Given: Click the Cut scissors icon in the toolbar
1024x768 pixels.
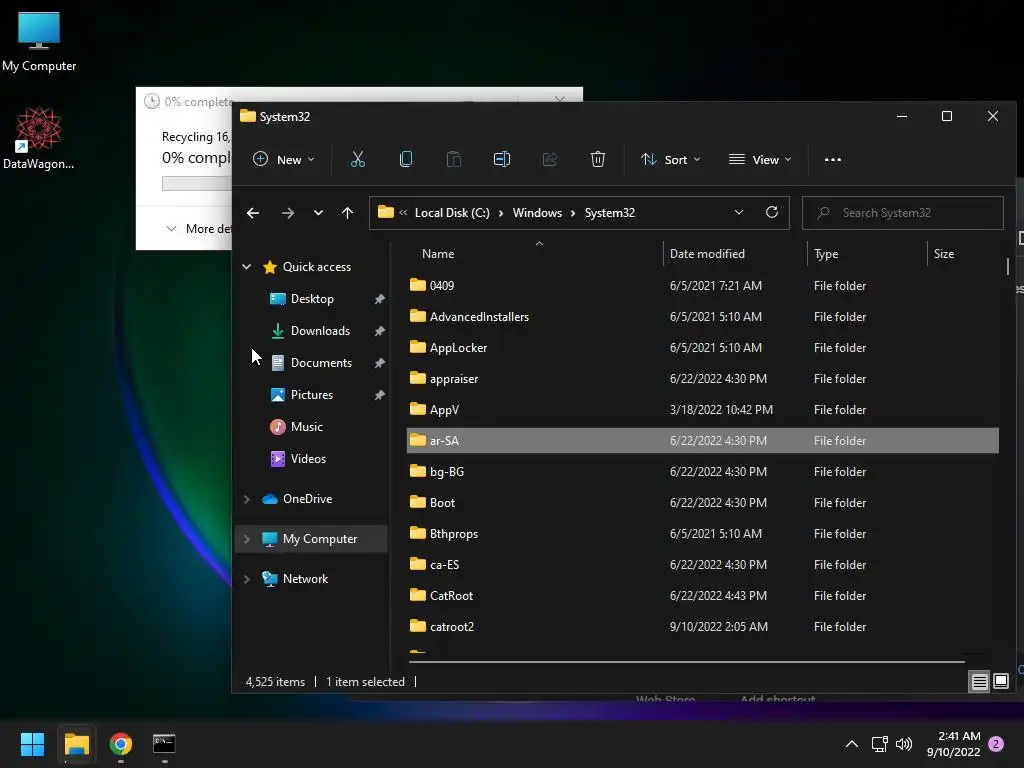Looking at the screenshot, I should [x=357, y=159].
